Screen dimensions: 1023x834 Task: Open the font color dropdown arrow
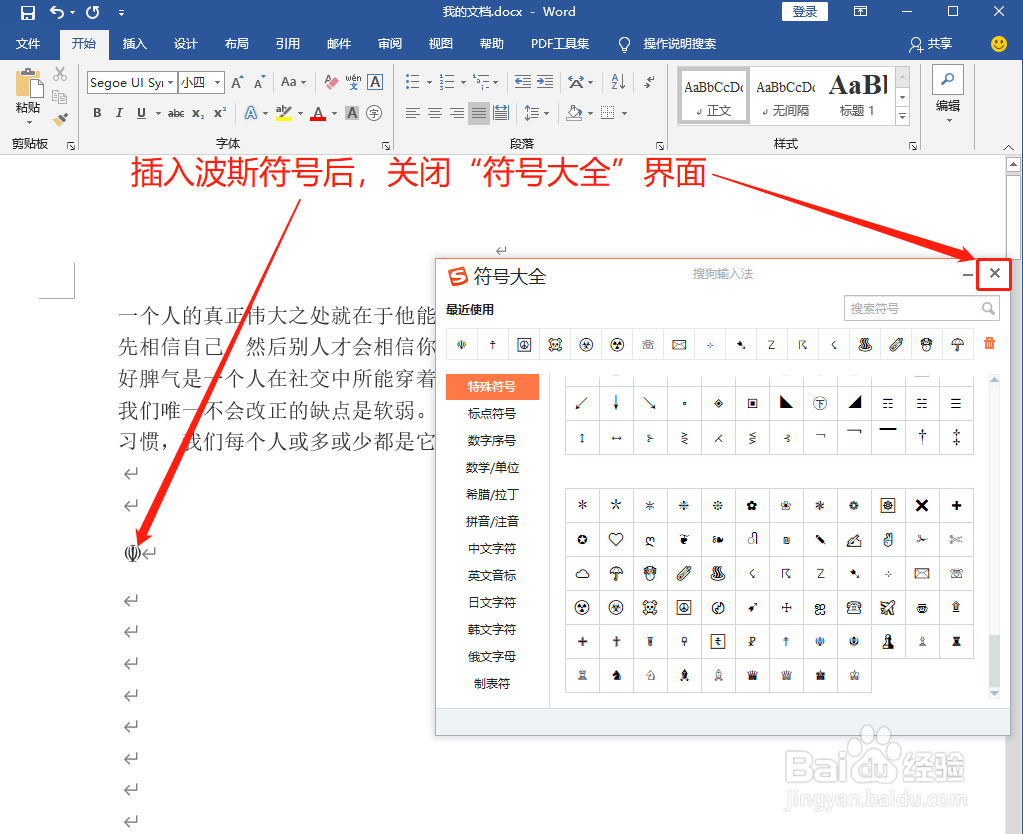point(335,114)
